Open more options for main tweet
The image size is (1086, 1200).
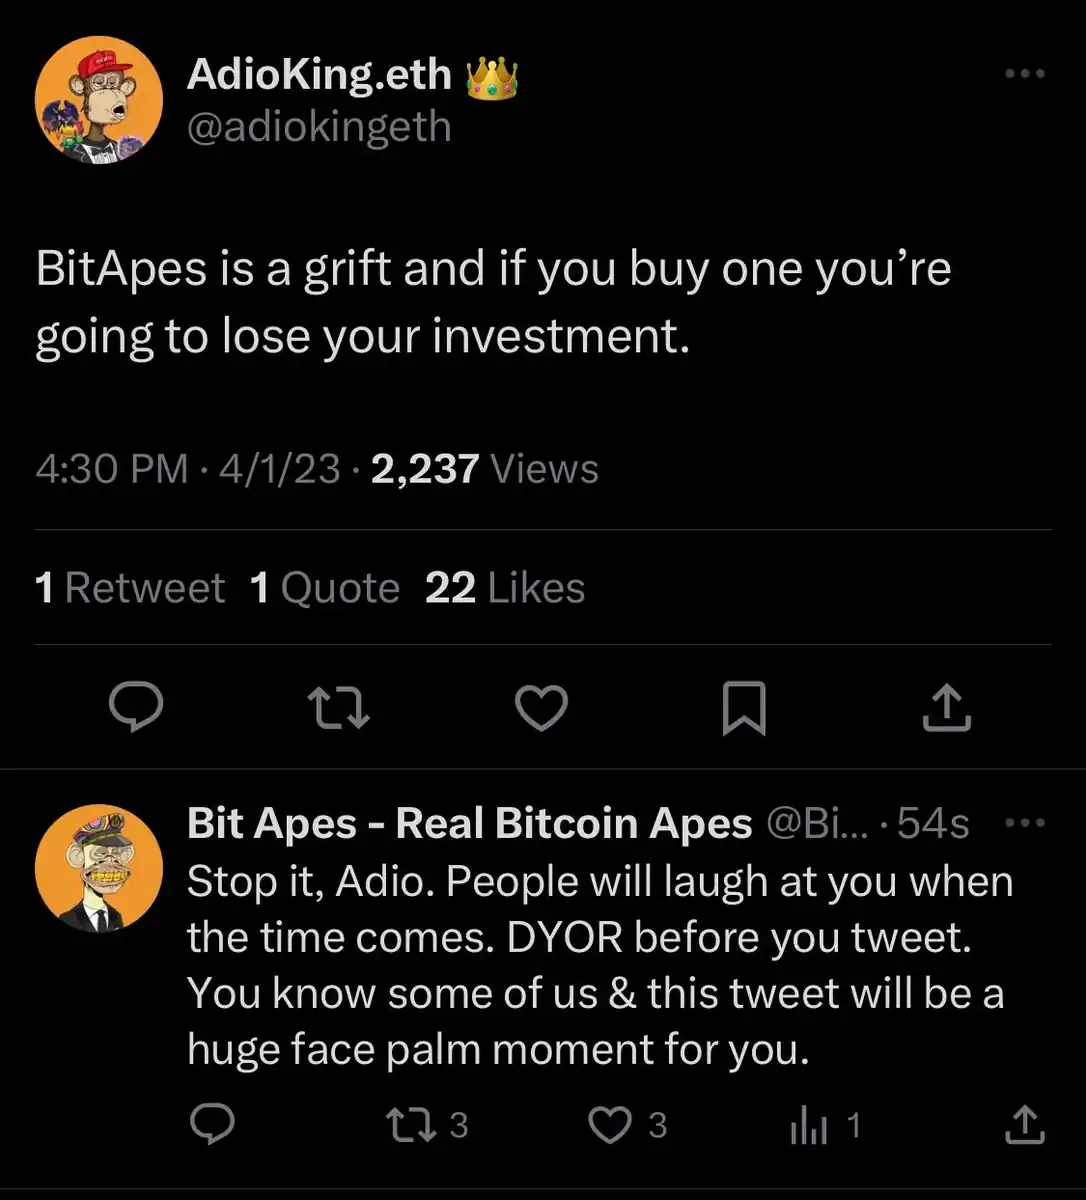[x=1025, y=74]
